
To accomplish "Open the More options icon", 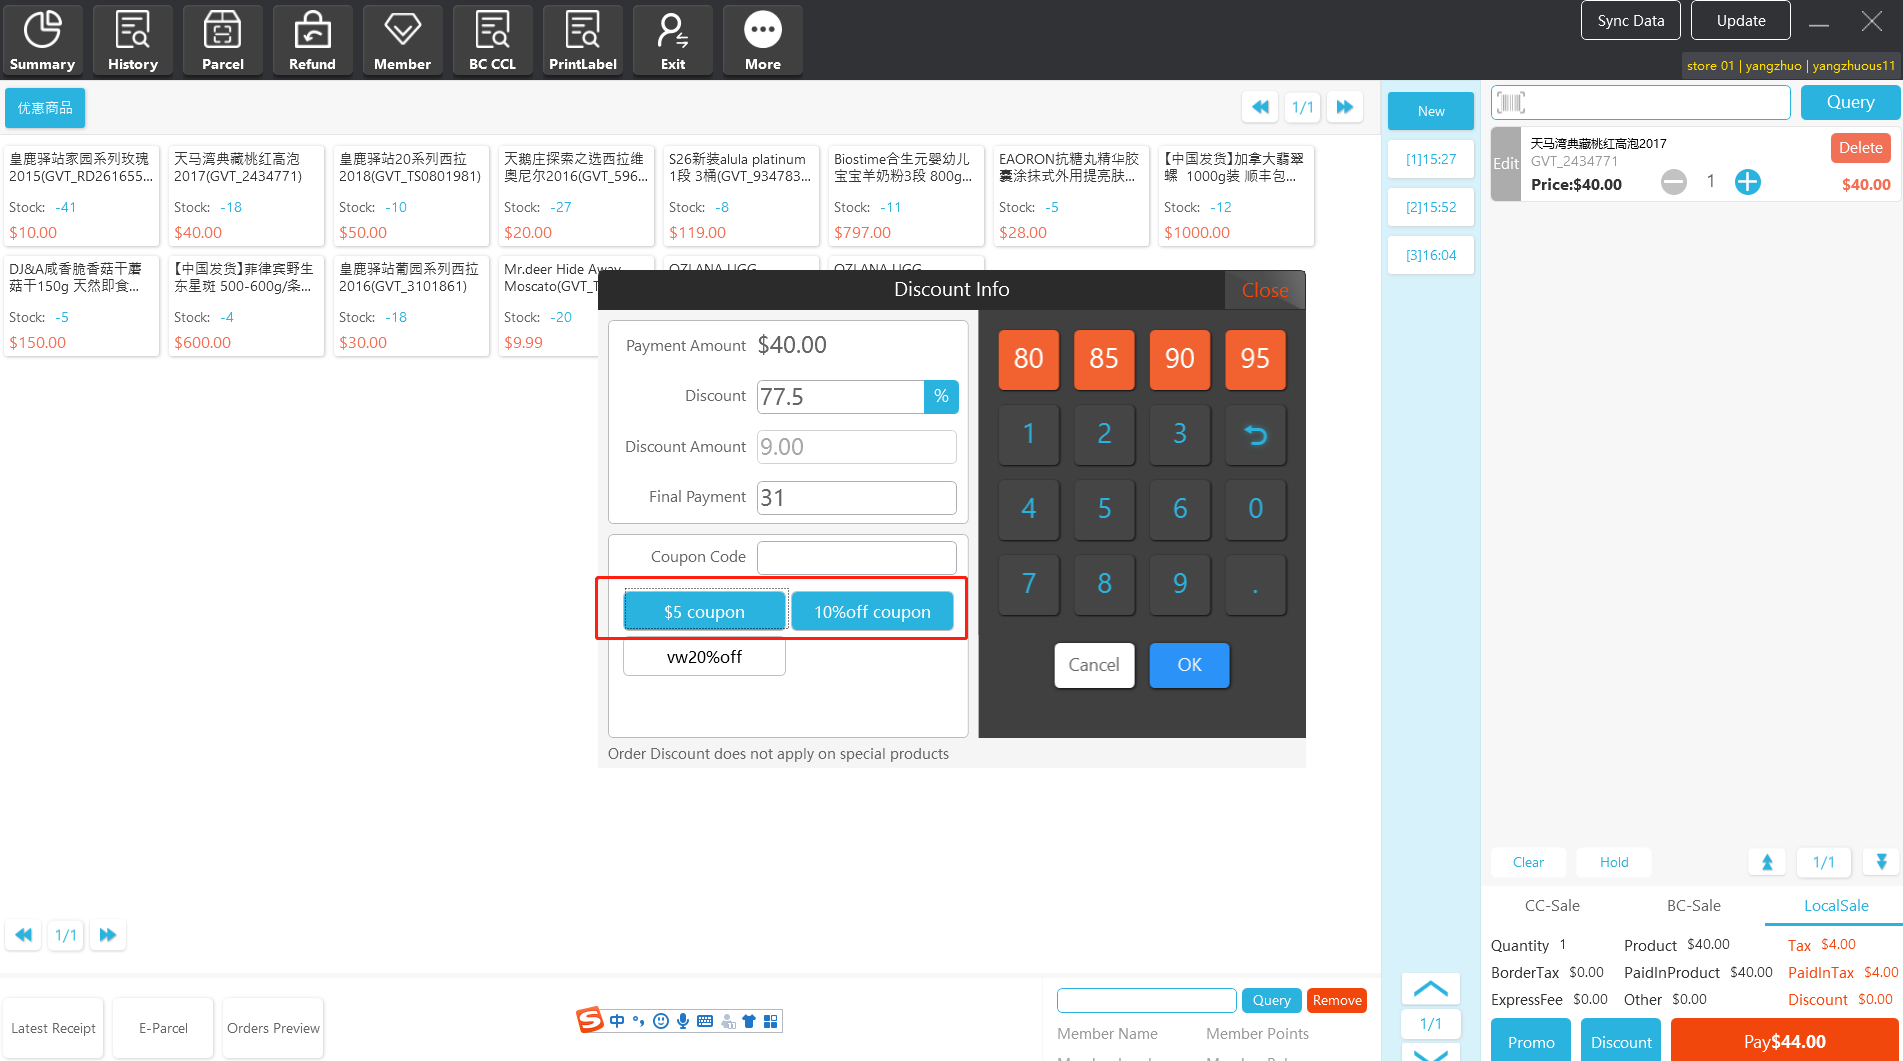I will (762, 40).
